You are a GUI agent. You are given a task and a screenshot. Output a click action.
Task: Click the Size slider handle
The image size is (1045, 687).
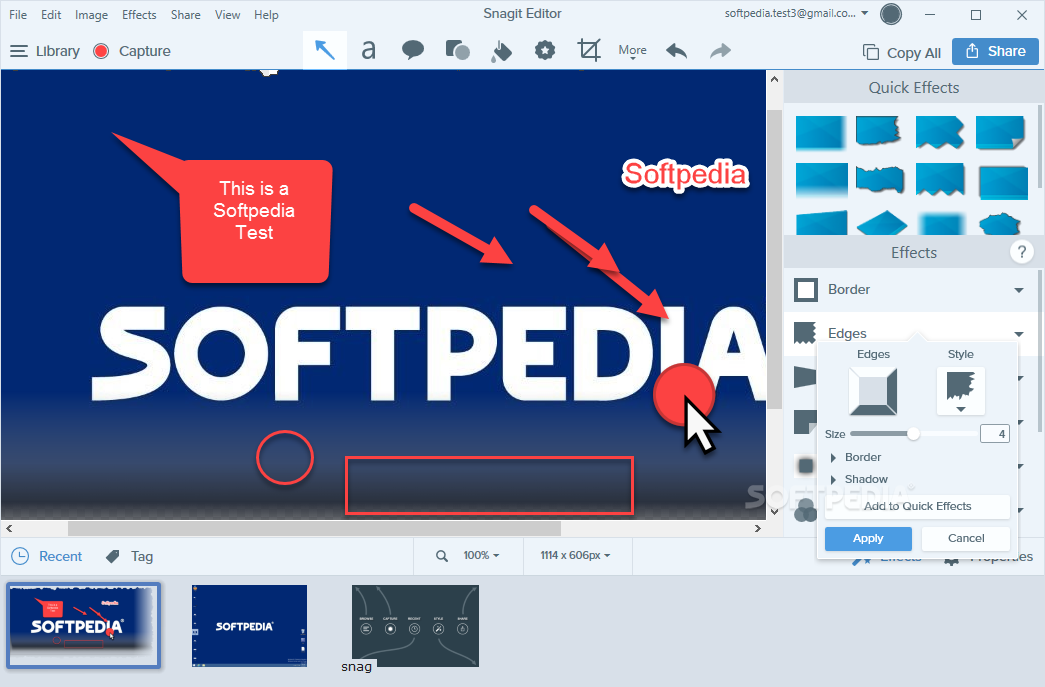pos(913,434)
